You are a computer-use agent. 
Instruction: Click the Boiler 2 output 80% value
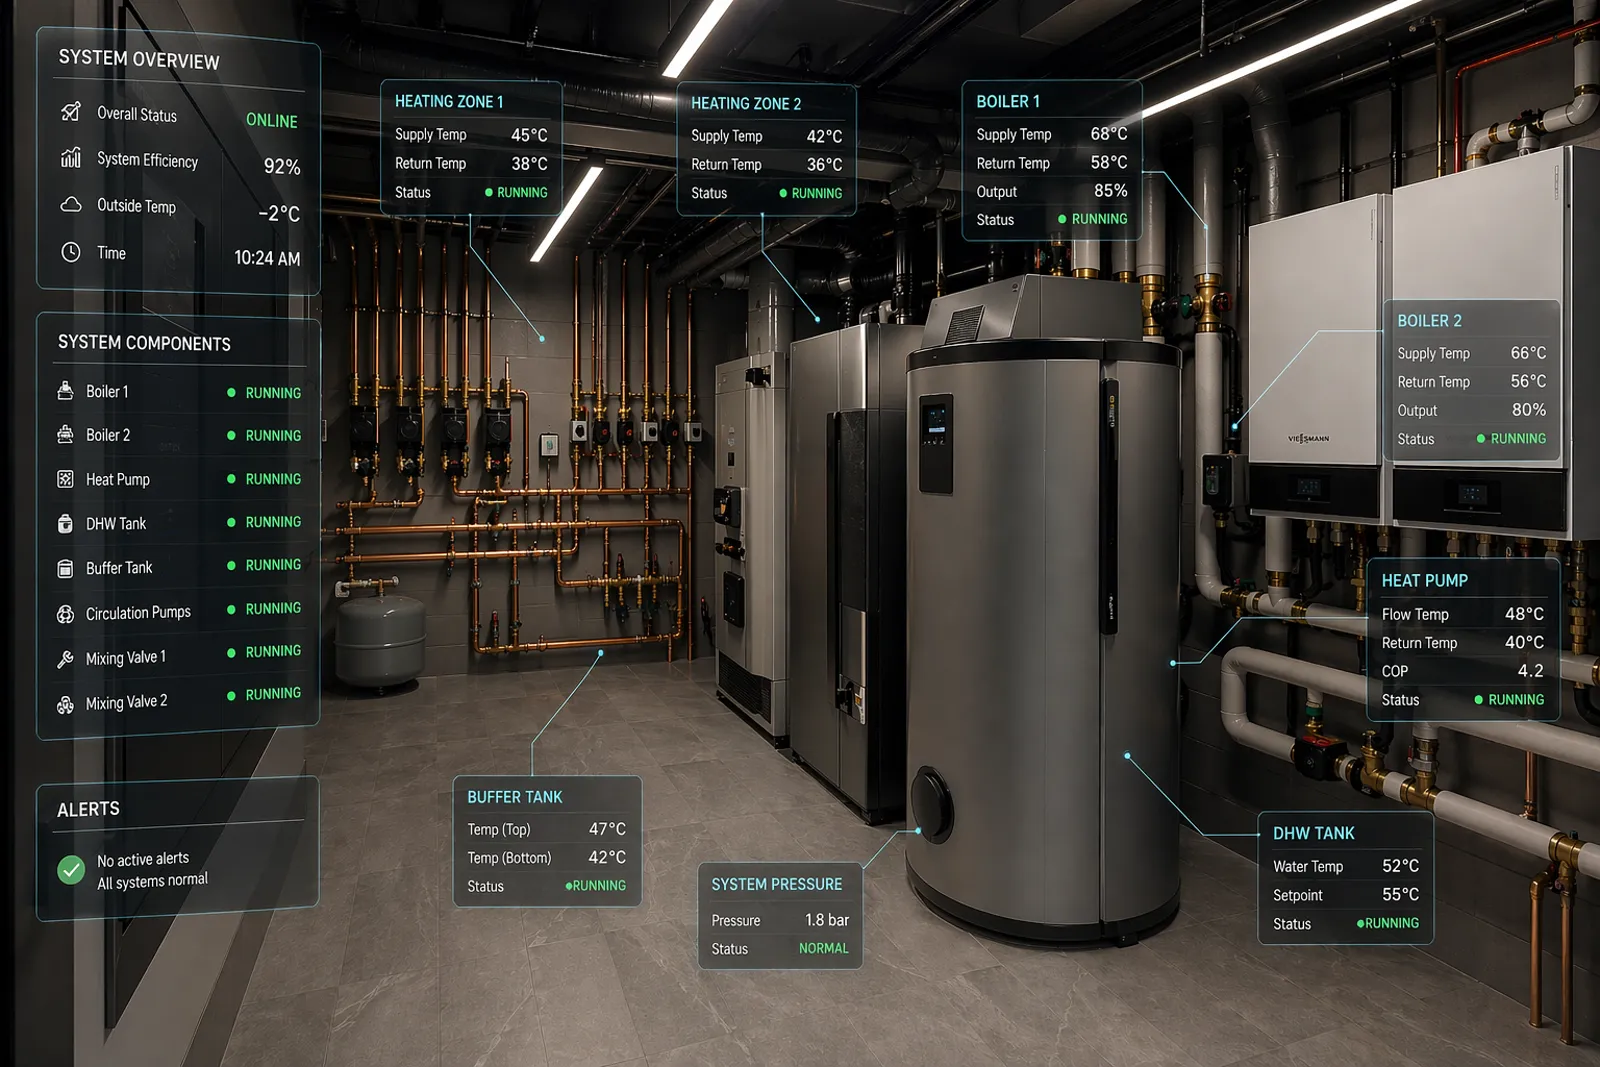coord(1529,409)
